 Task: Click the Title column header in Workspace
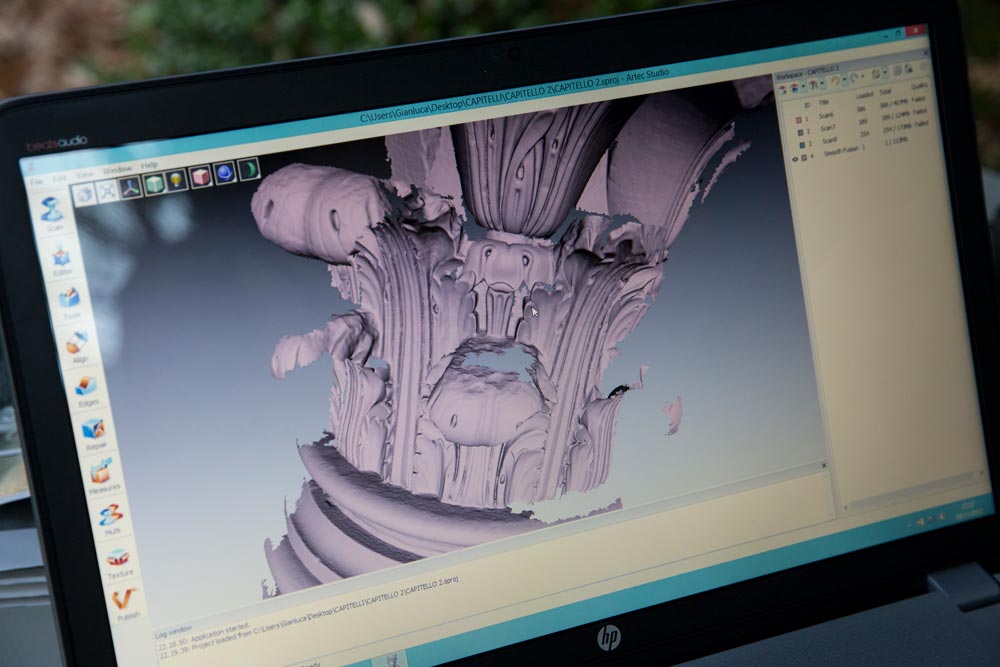point(824,100)
